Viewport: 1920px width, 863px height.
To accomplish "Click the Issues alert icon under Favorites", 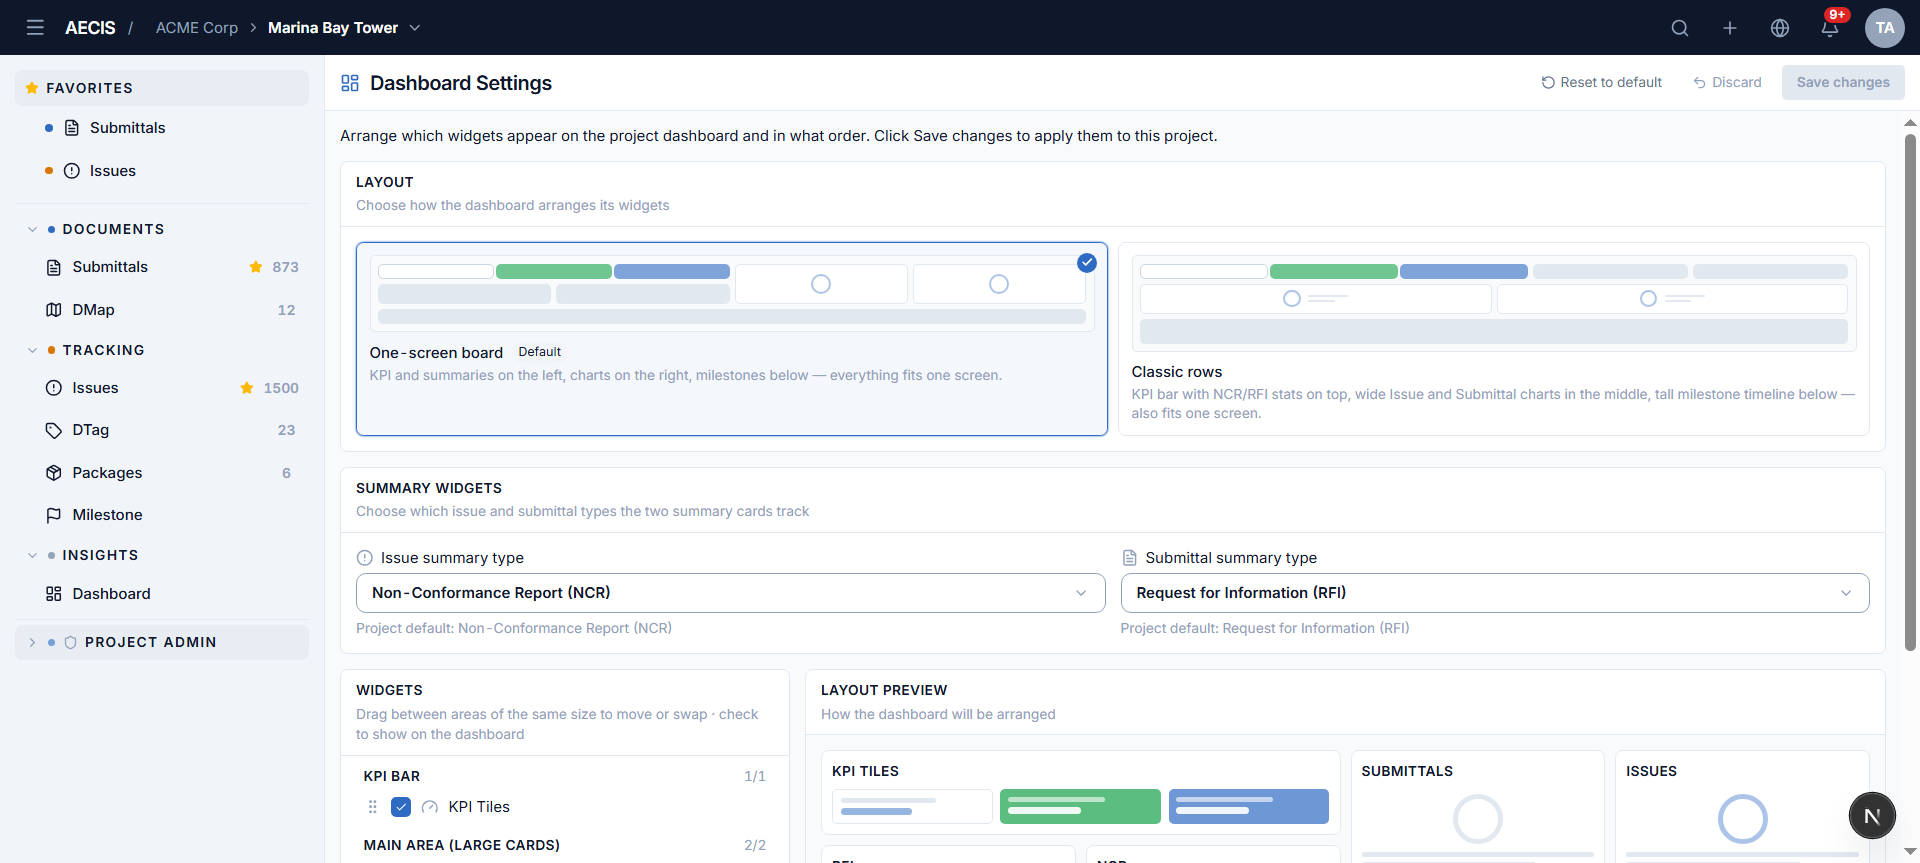I will 72,171.
